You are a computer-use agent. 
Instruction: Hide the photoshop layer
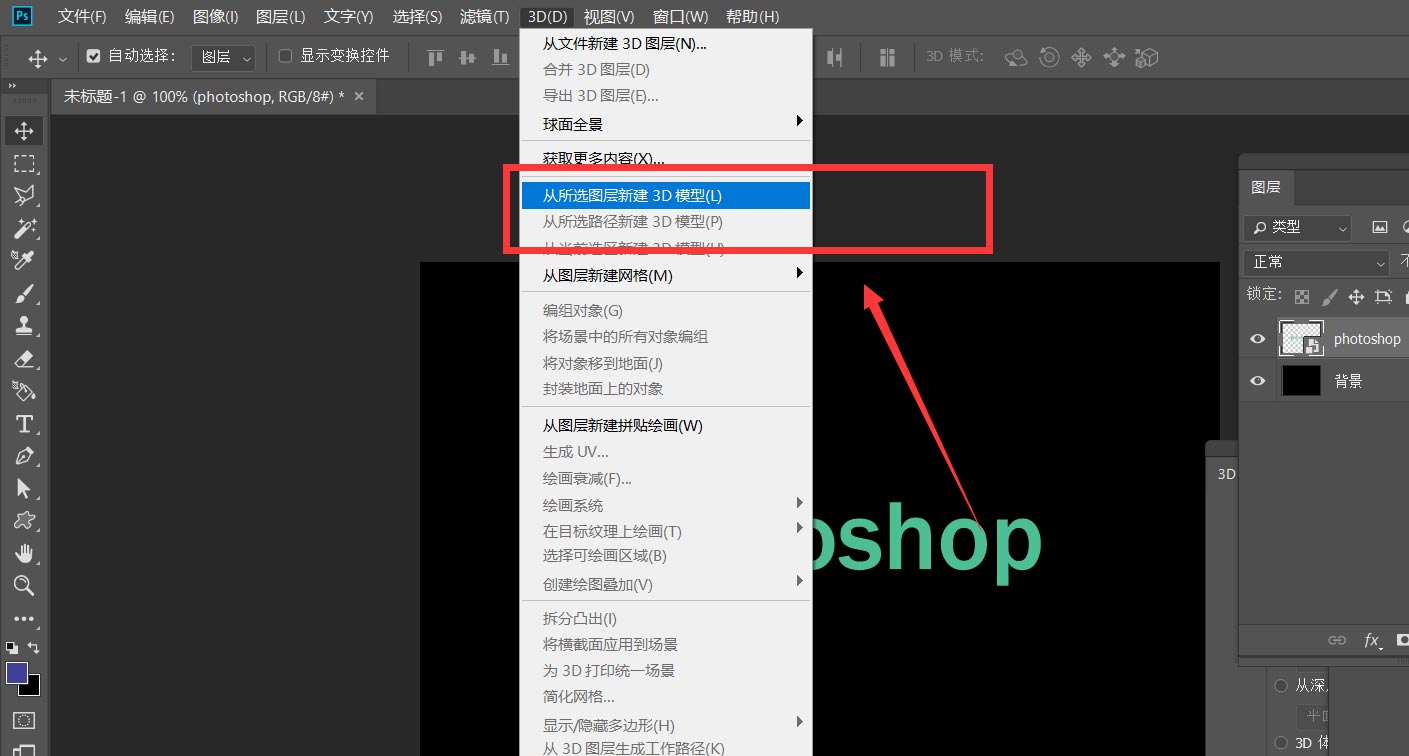point(1257,338)
